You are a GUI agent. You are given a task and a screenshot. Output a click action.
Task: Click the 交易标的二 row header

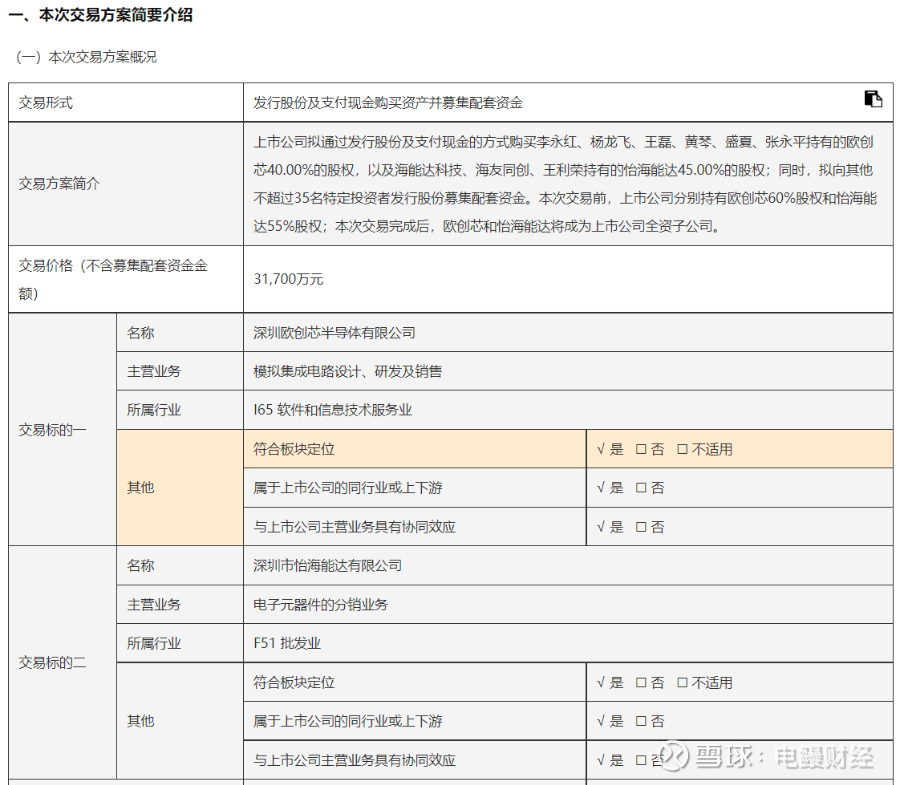point(63,662)
